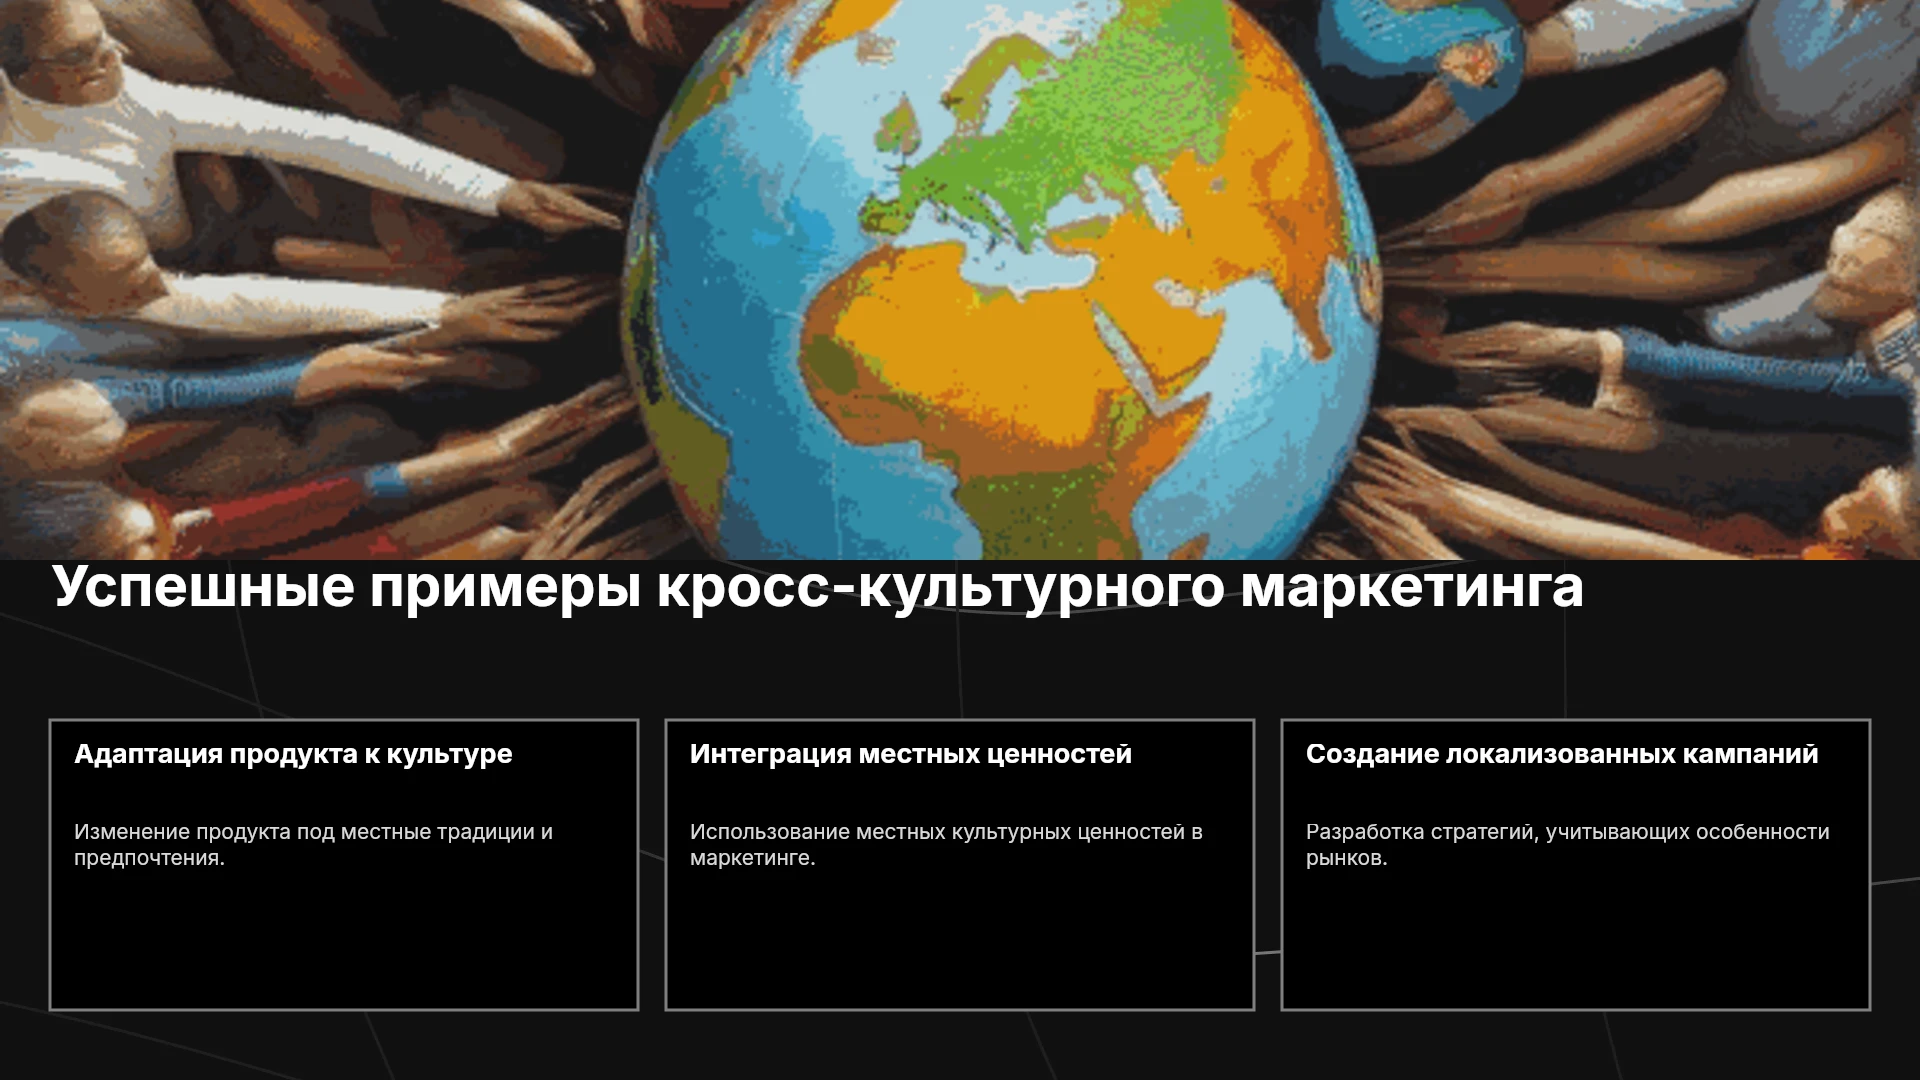Image resolution: width=1920 pixels, height=1080 pixels.
Task: Click the heading Интеграция местных ценностей
Action: click(x=911, y=754)
